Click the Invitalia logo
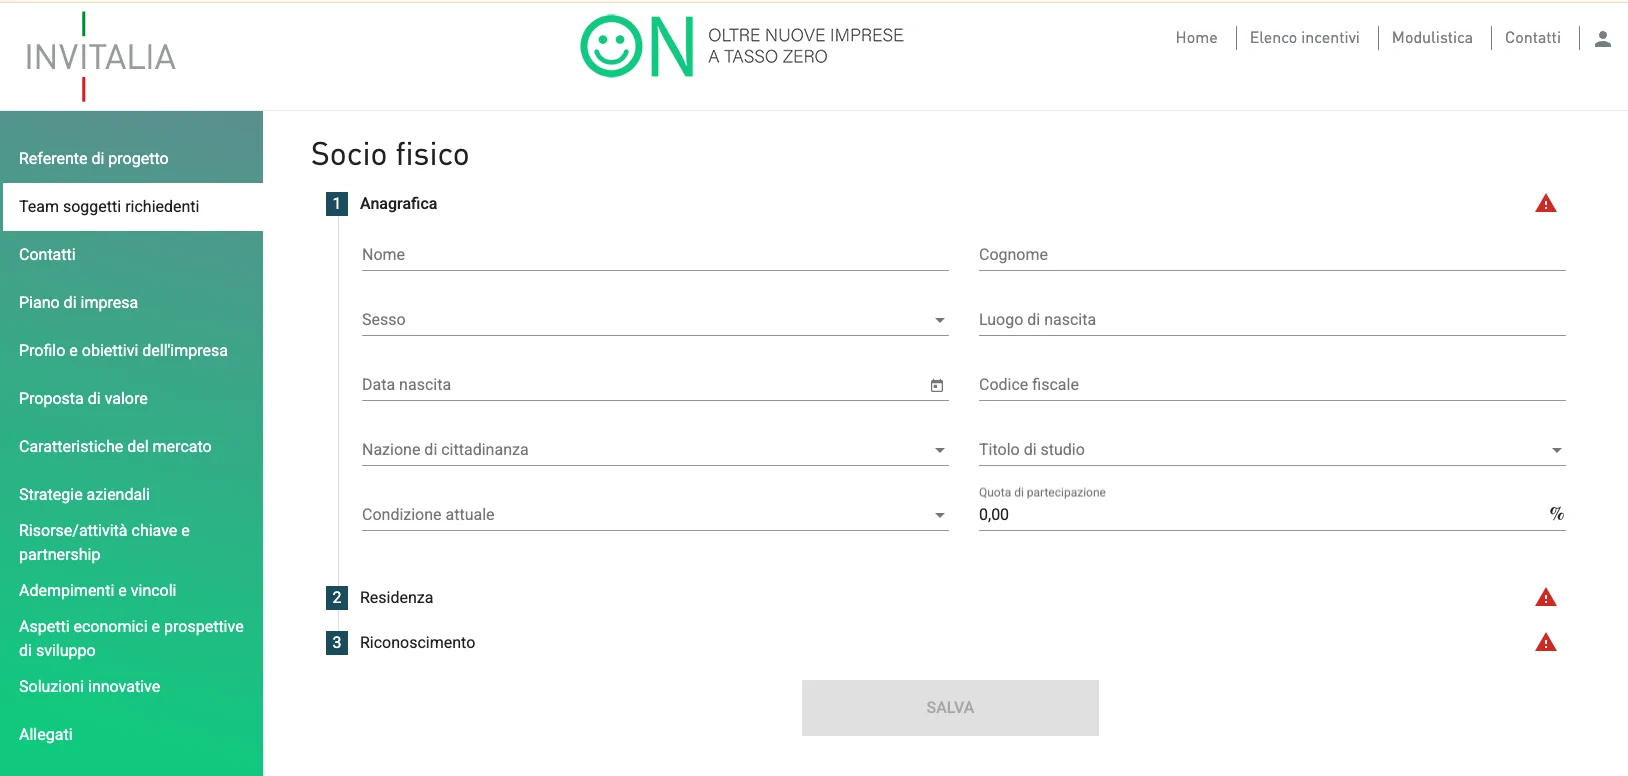 tap(100, 57)
